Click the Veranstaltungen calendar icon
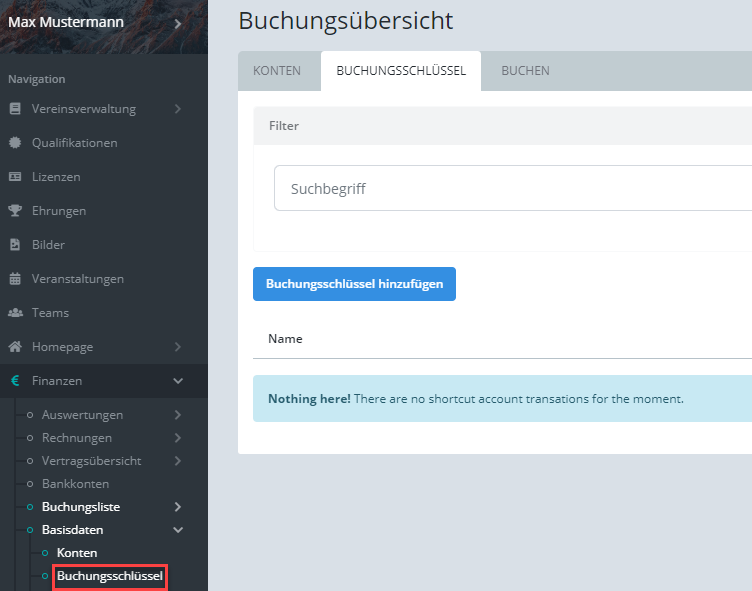The image size is (752, 591). (x=15, y=279)
